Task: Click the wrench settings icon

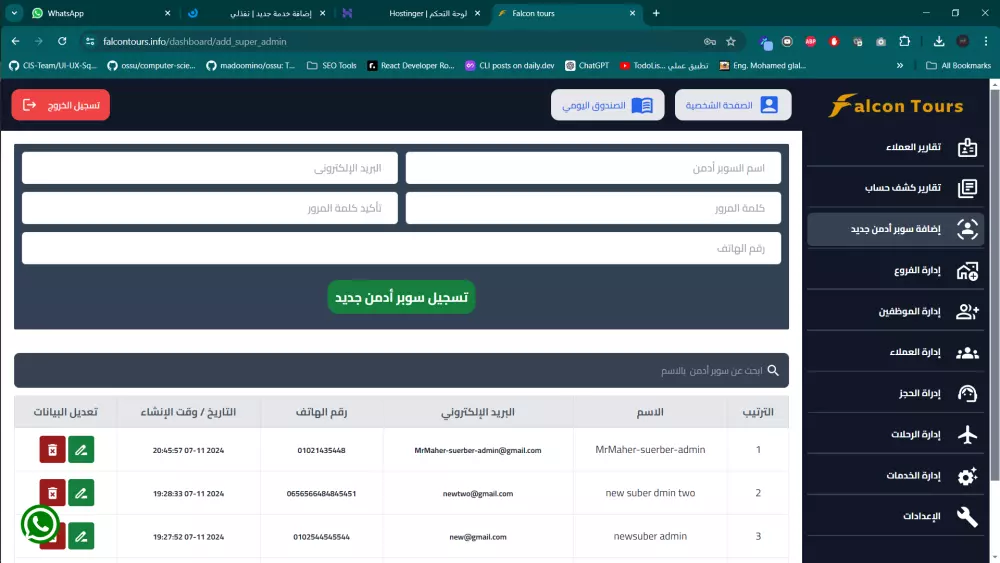Action: tap(967, 516)
